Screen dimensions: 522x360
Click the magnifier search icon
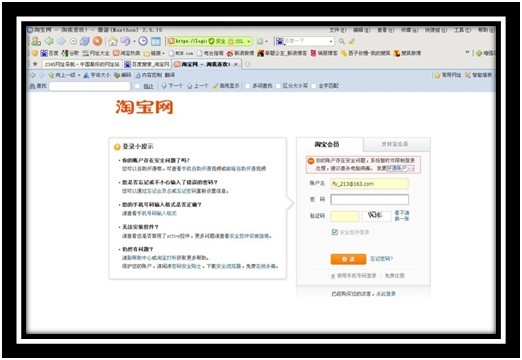342,41
